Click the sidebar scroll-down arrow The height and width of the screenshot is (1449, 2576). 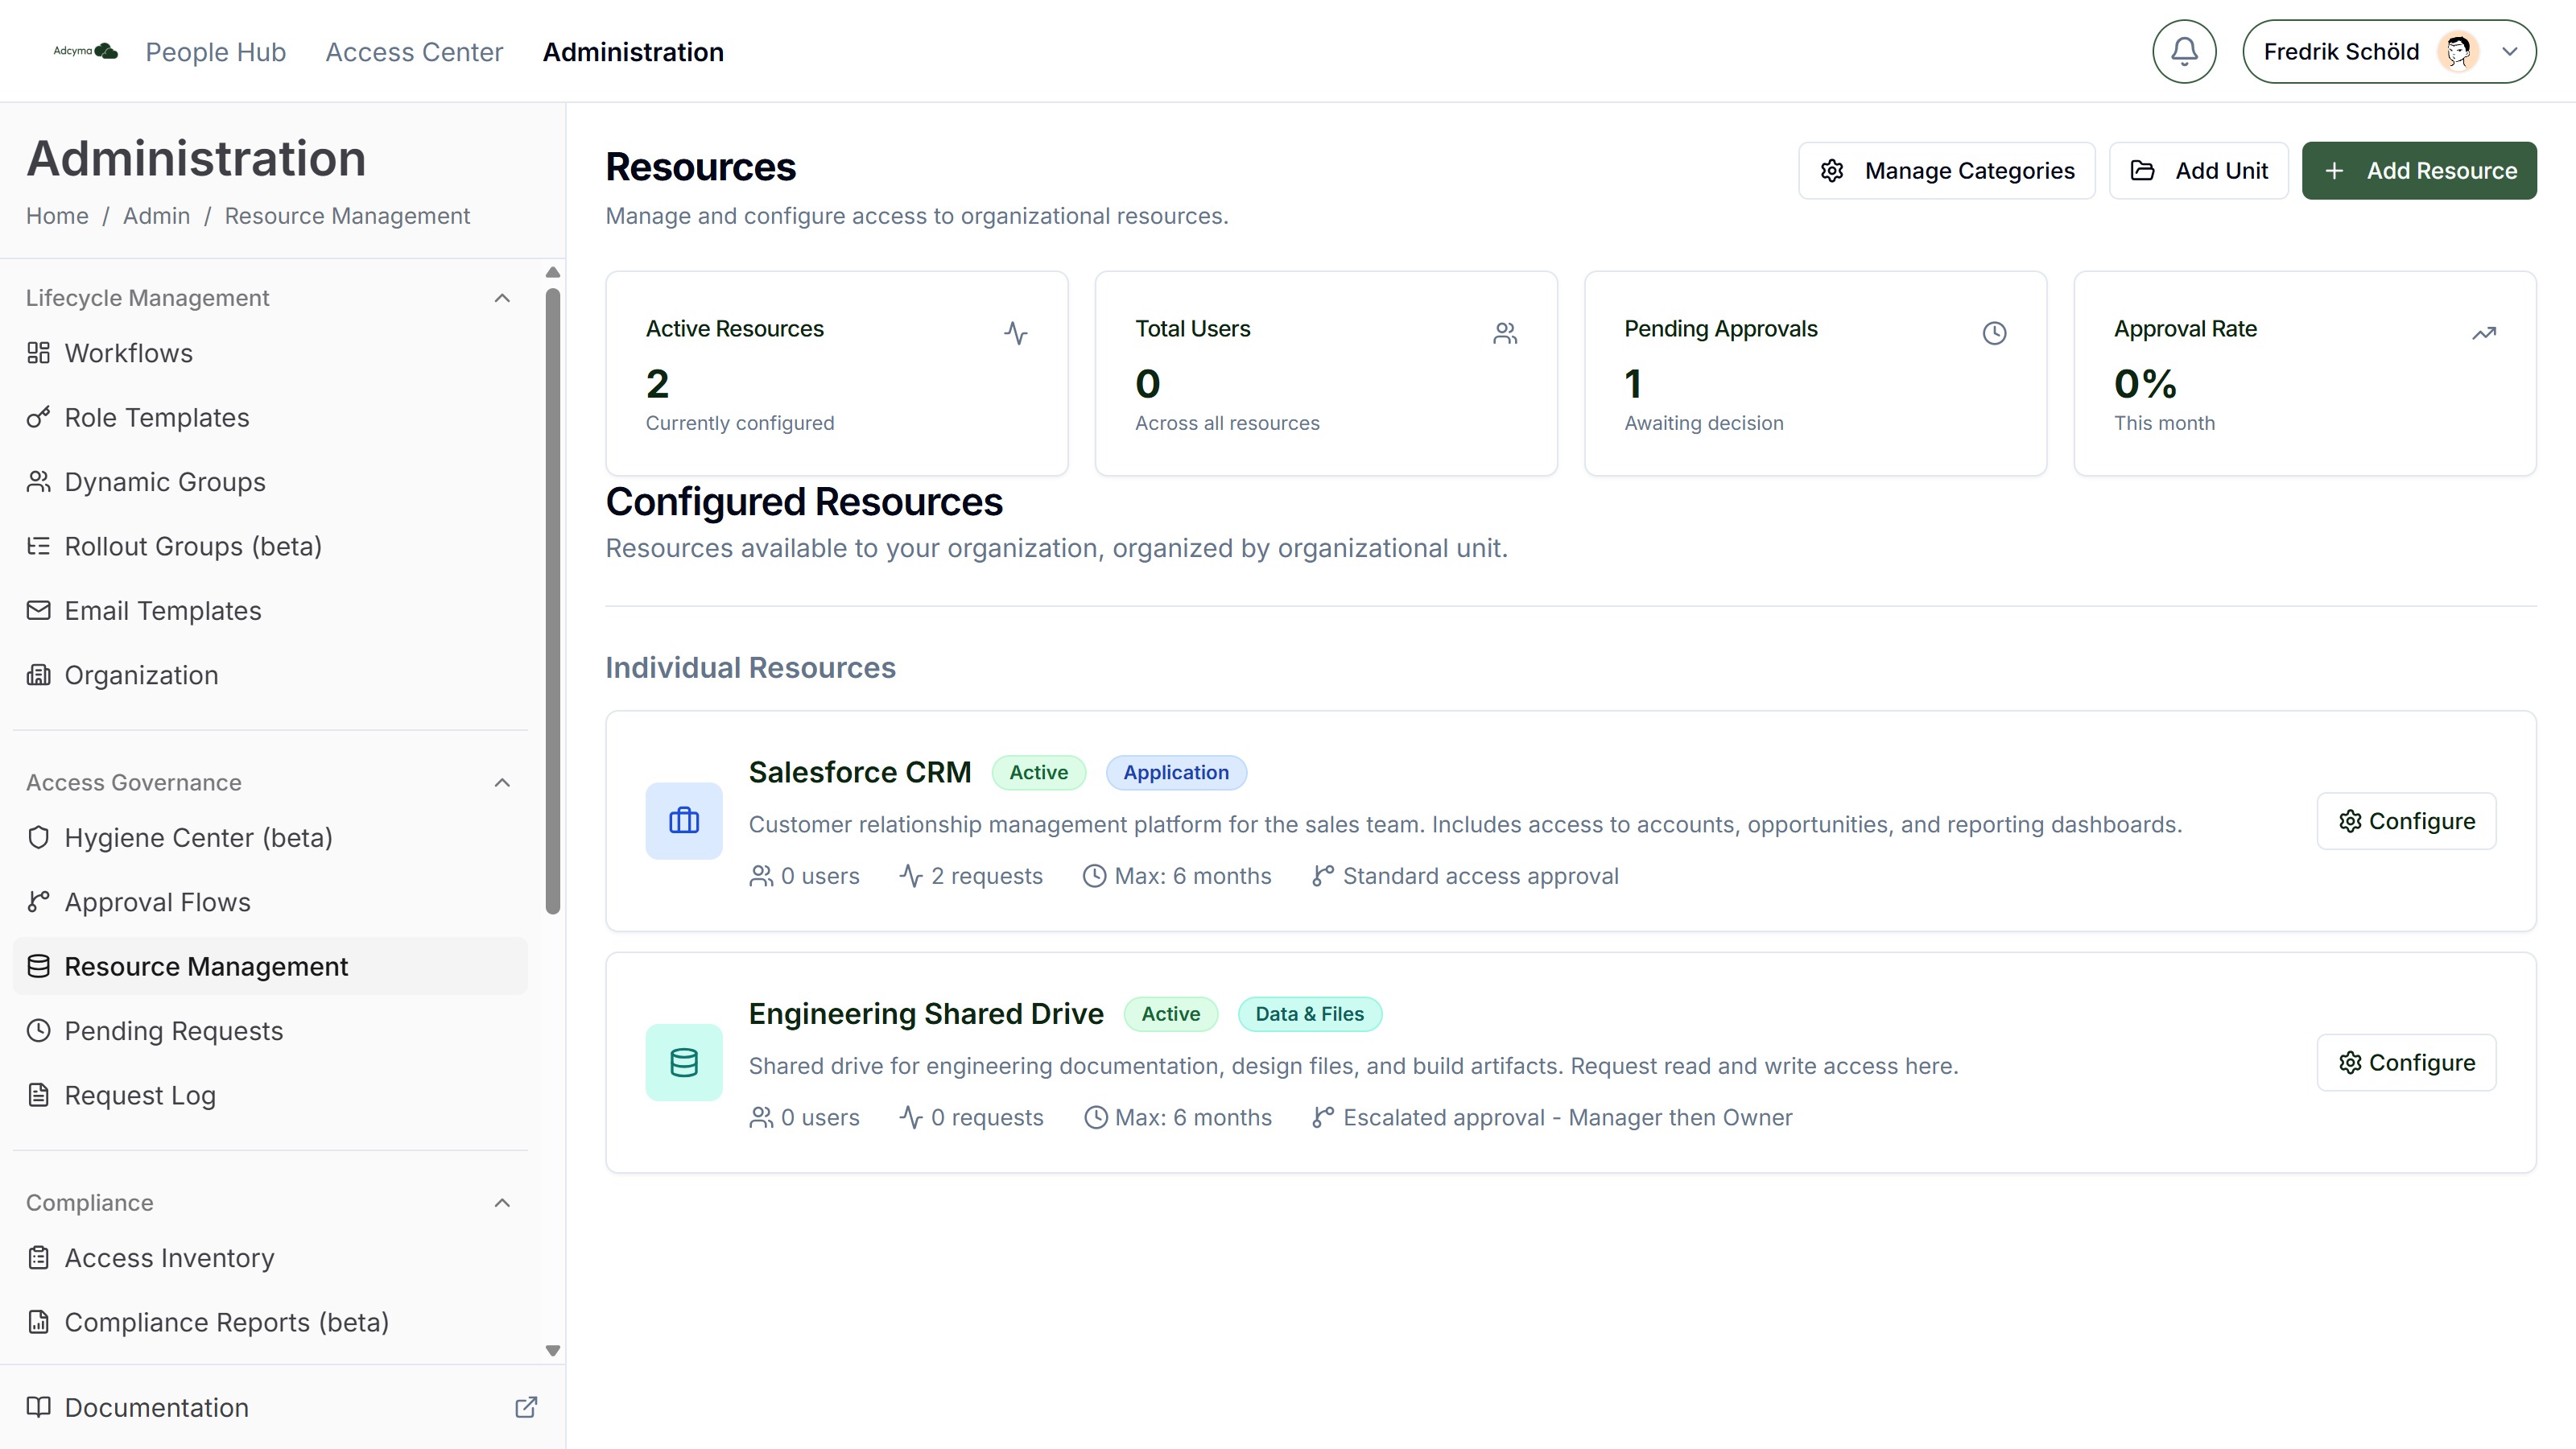coord(553,1350)
